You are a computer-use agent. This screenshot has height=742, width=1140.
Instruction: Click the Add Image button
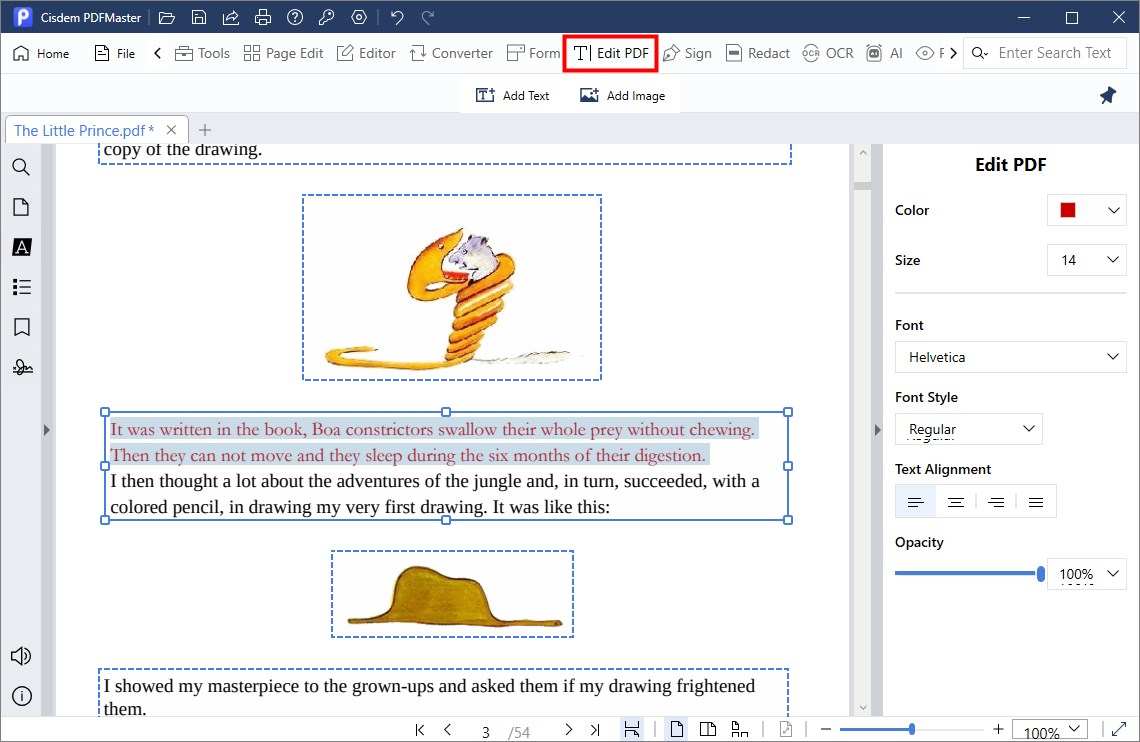tap(622, 95)
